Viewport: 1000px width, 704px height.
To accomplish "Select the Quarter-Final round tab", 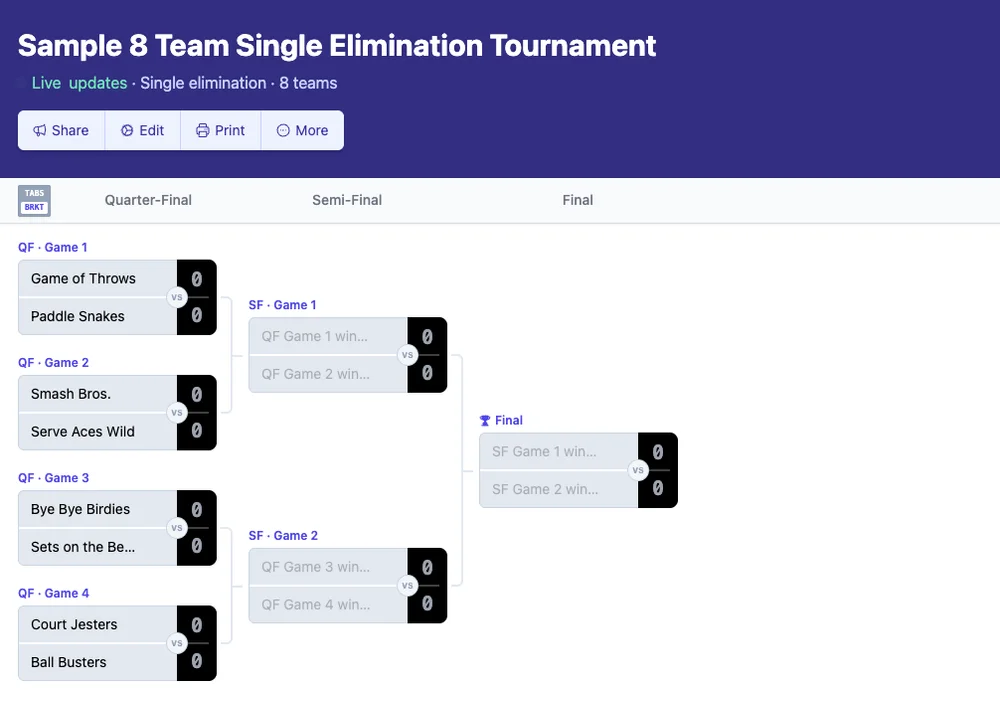I will [148, 200].
